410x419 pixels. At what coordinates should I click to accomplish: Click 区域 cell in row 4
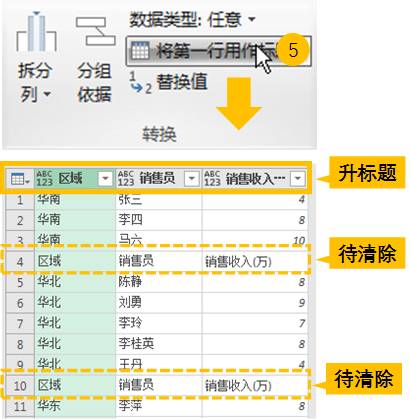coord(75,261)
